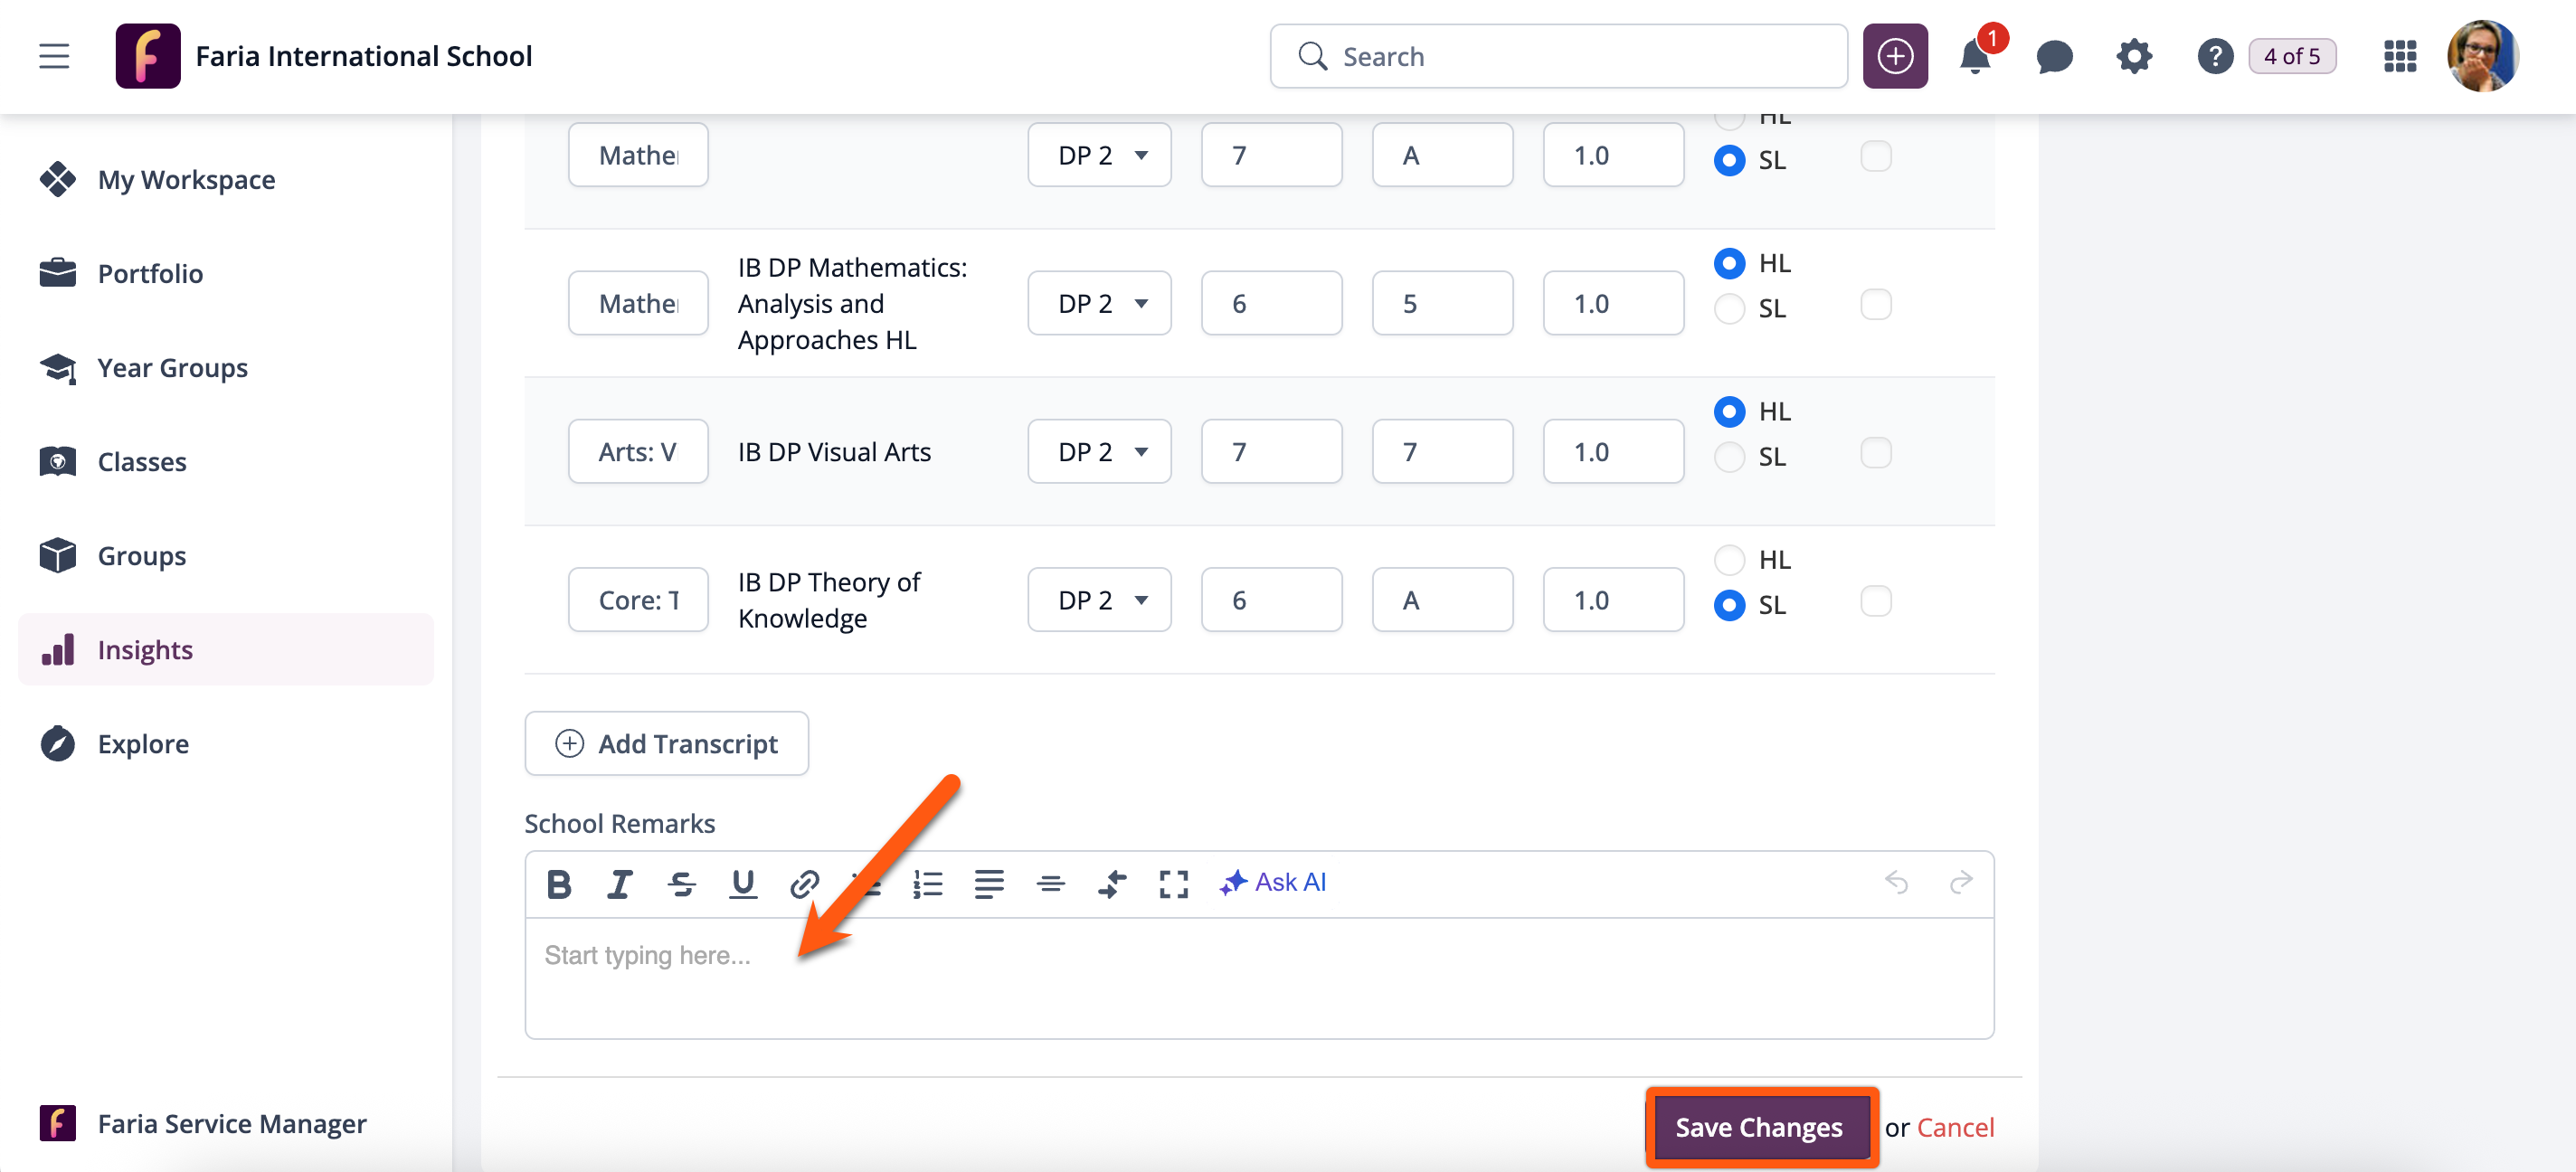Tick checkbox on Theory of Knowledge row
This screenshot has width=2576, height=1172.
(x=1875, y=601)
